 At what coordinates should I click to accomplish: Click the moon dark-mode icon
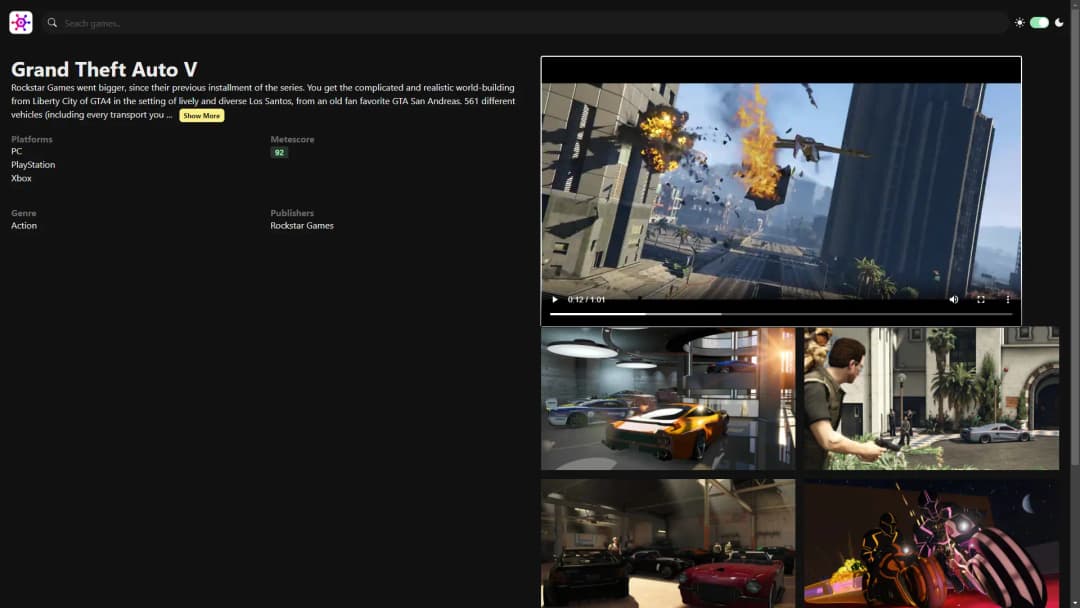(1059, 23)
